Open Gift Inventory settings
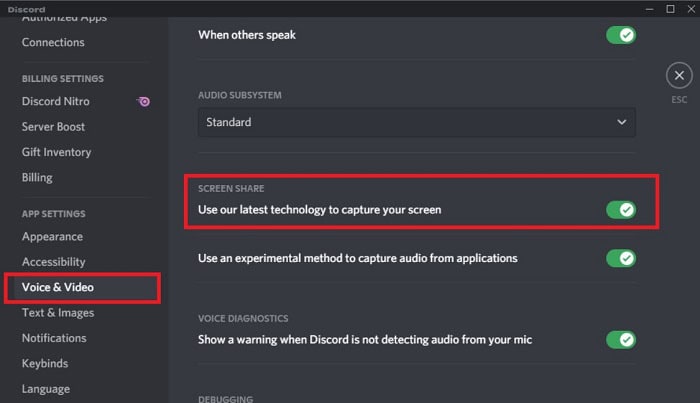 (x=56, y=152)
